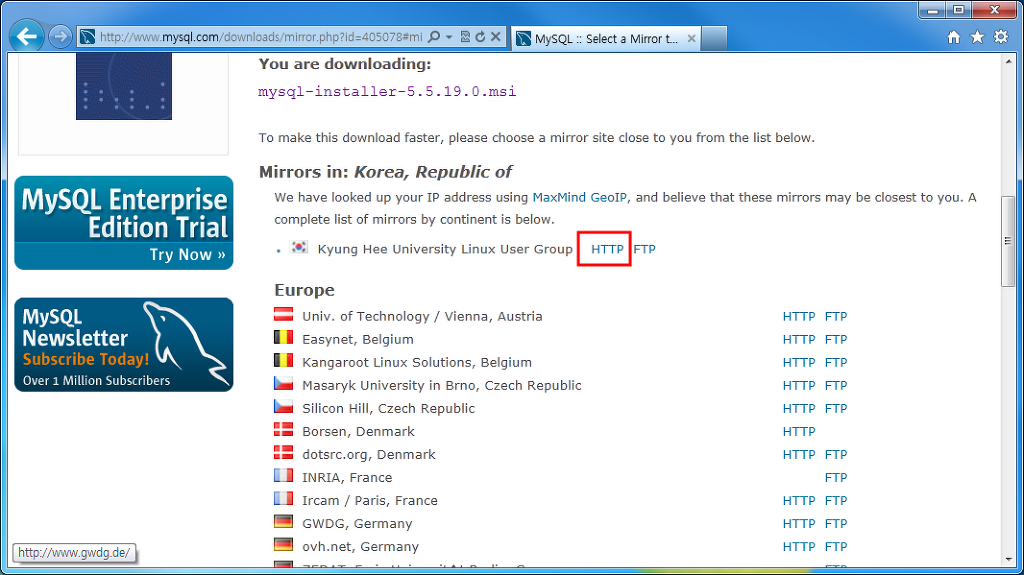Click HTTP for Borsen, Denmark
The height and width of the screenshot is (575, 1024).
click(x=799, y=431)
